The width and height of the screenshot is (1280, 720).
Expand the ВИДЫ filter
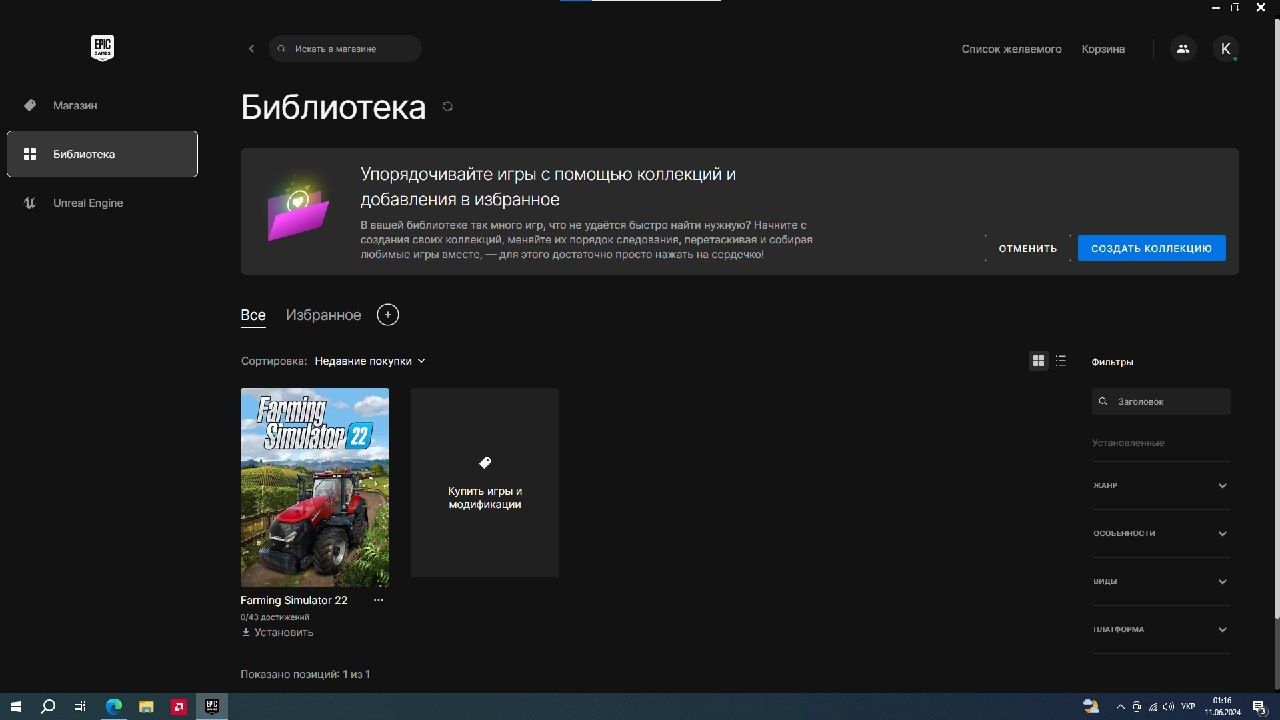(x=1161, y=581)
